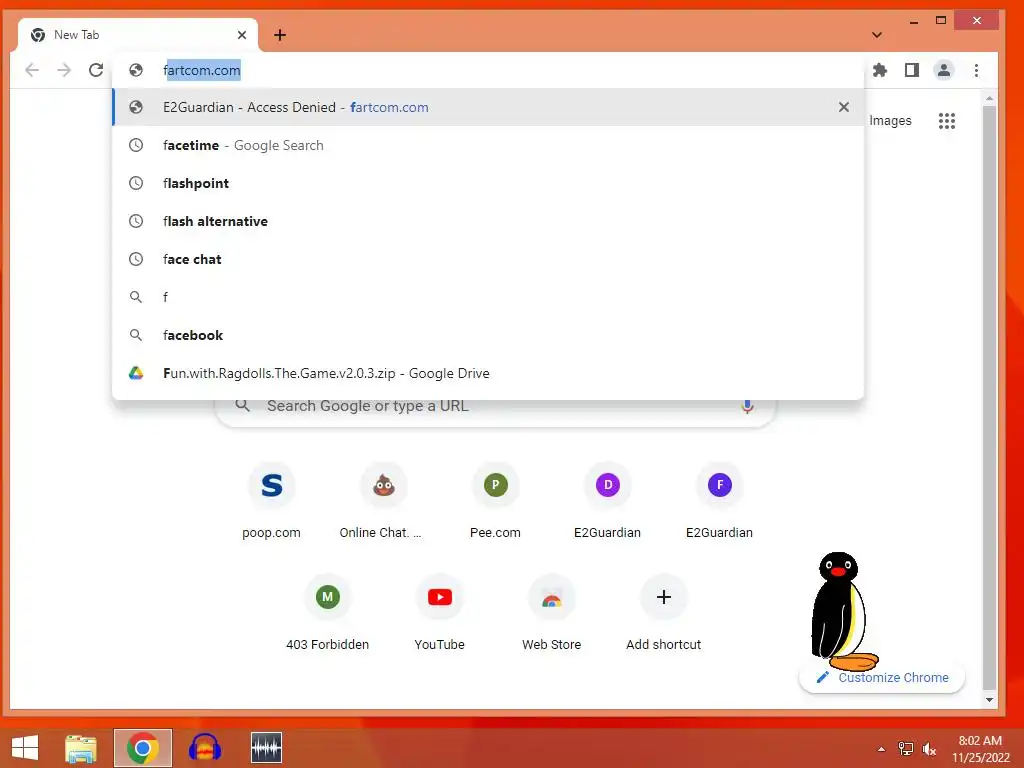
Task: Click the vertical scrollbar up arrow
Action: coord(989,99)
